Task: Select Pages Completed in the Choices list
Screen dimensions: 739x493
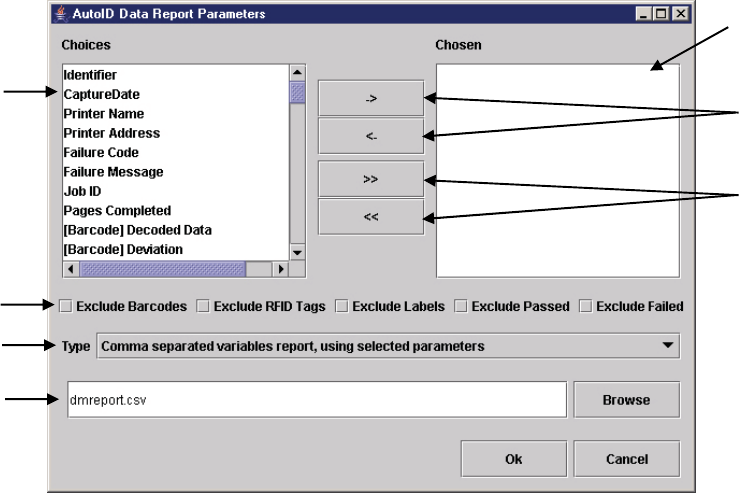Action: click(175, 210)
